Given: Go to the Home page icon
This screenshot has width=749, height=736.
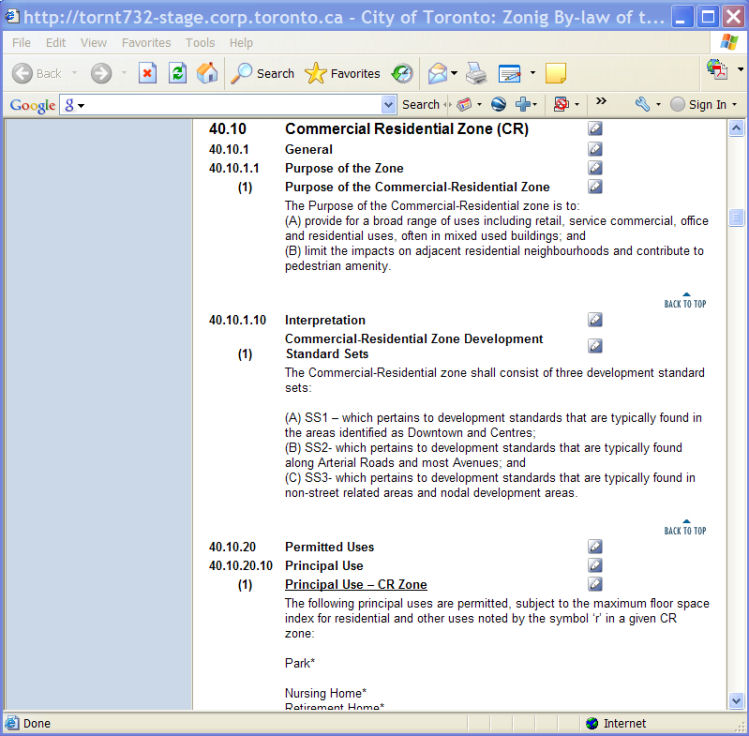Looking at the screenshot, I should (207, 73).
